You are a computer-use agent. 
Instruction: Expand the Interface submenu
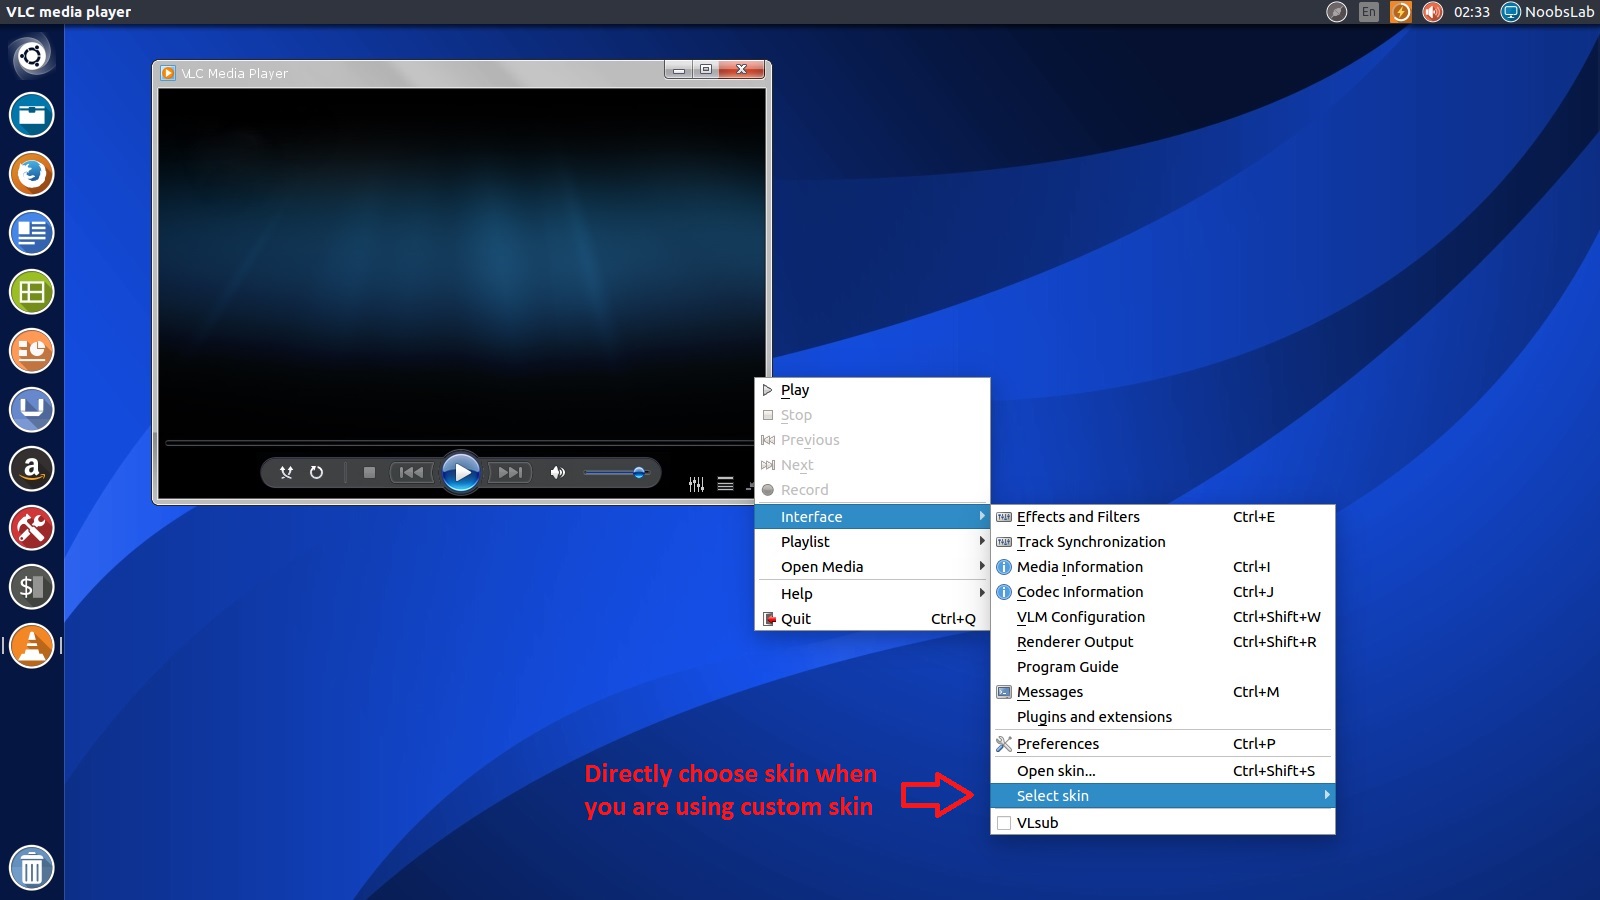872,517
